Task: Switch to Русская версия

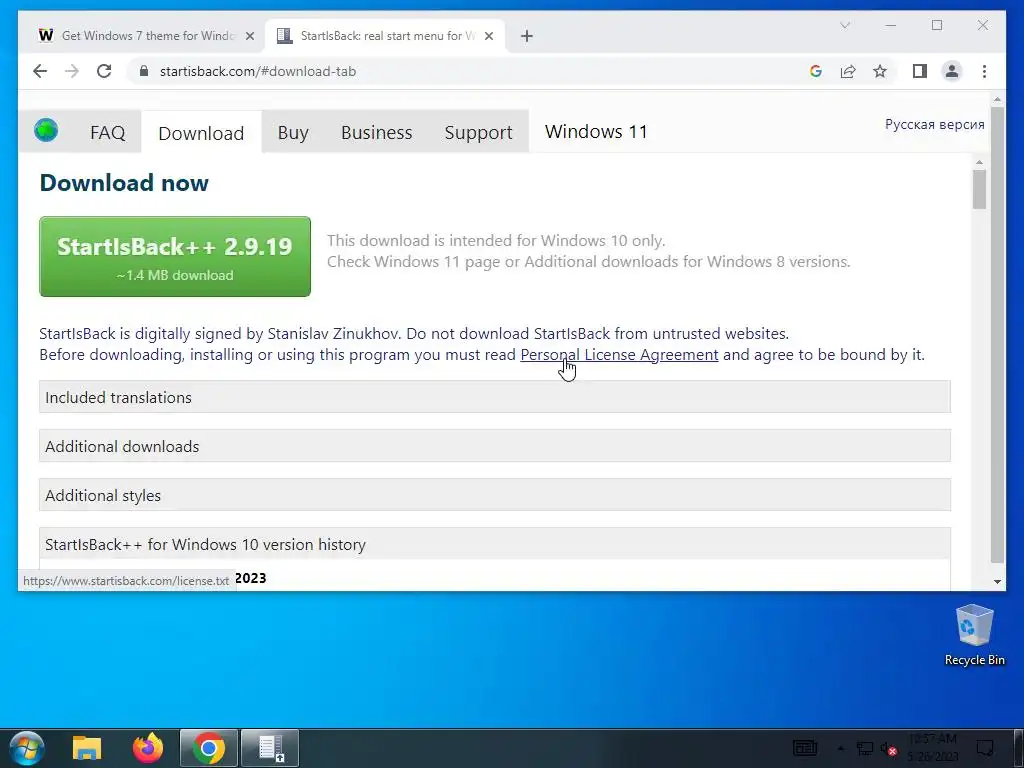Action: [x=935, y=125]
